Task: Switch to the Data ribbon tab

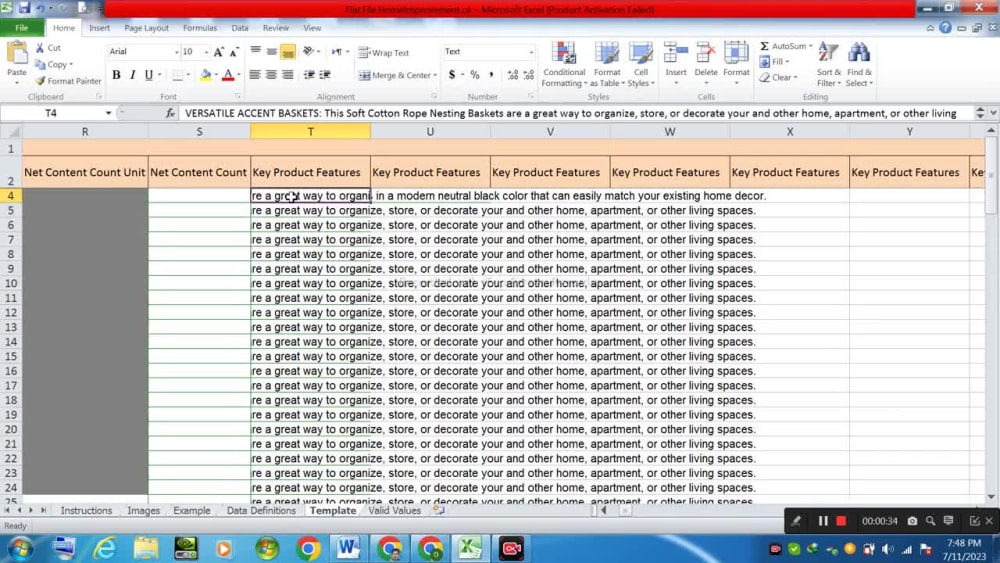Action: click(240, 28)
